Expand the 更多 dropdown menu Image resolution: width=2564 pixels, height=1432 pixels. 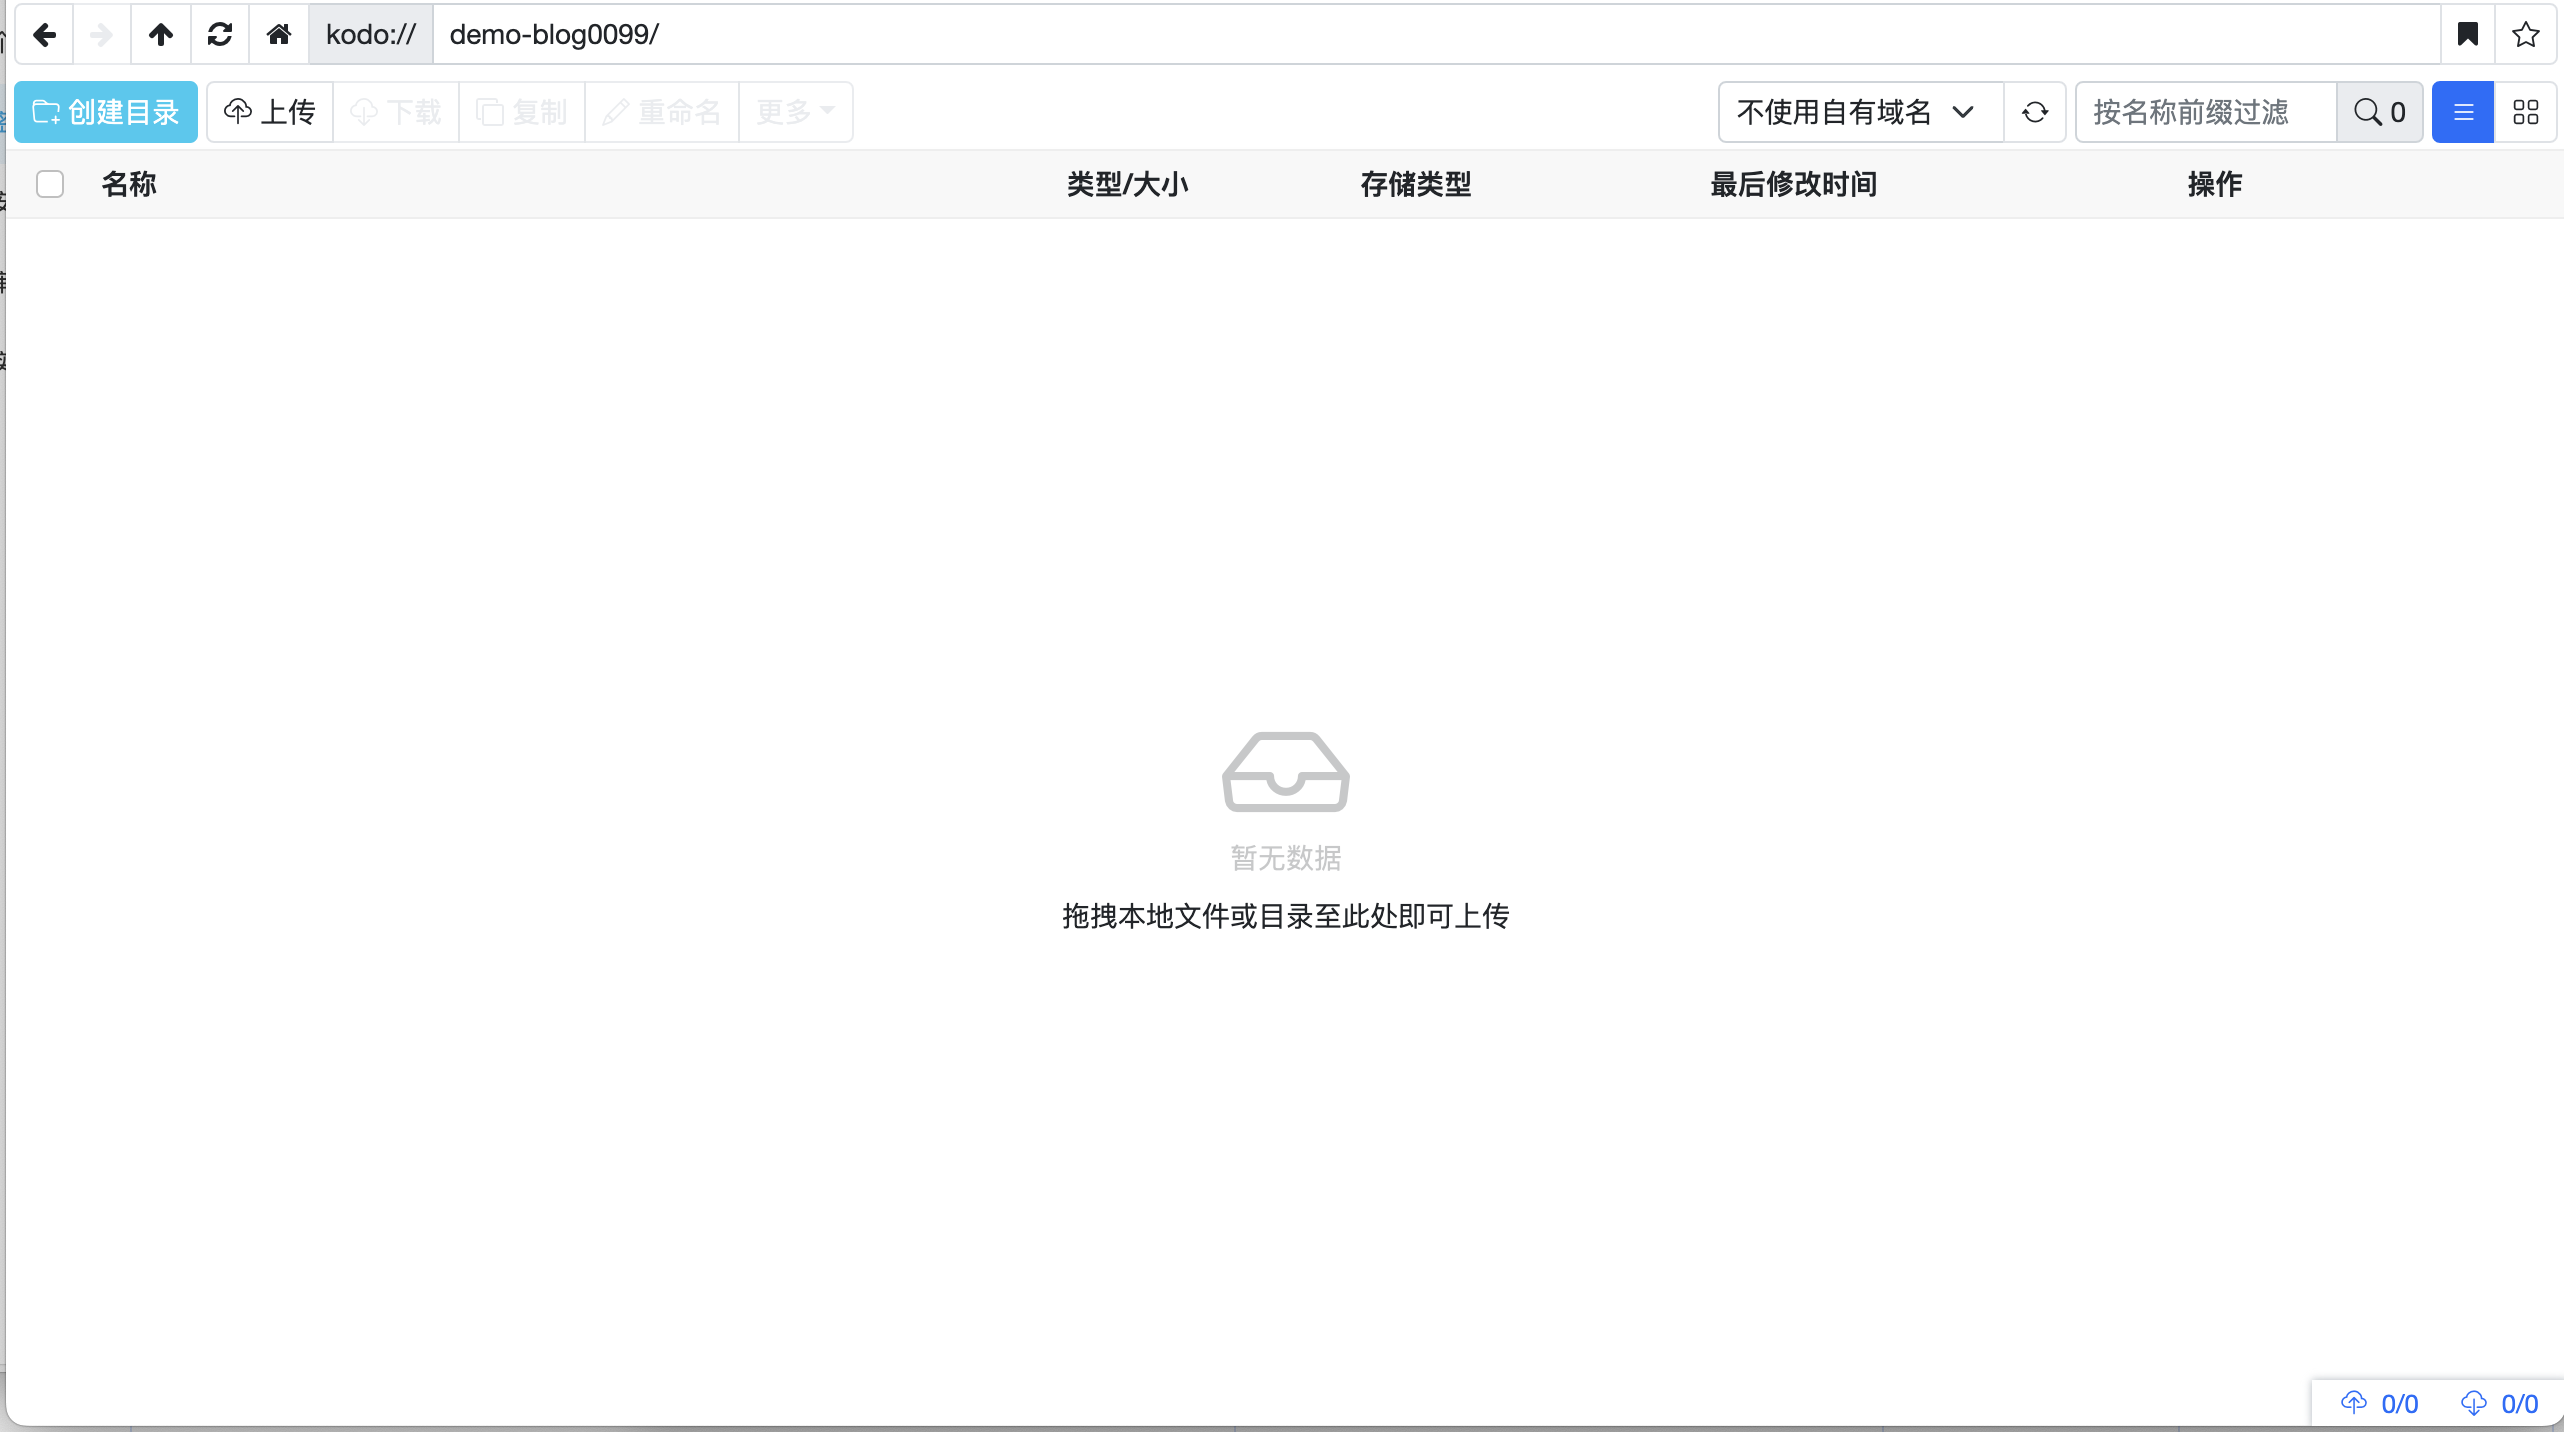pyautogui.click(x=795, y=112)
